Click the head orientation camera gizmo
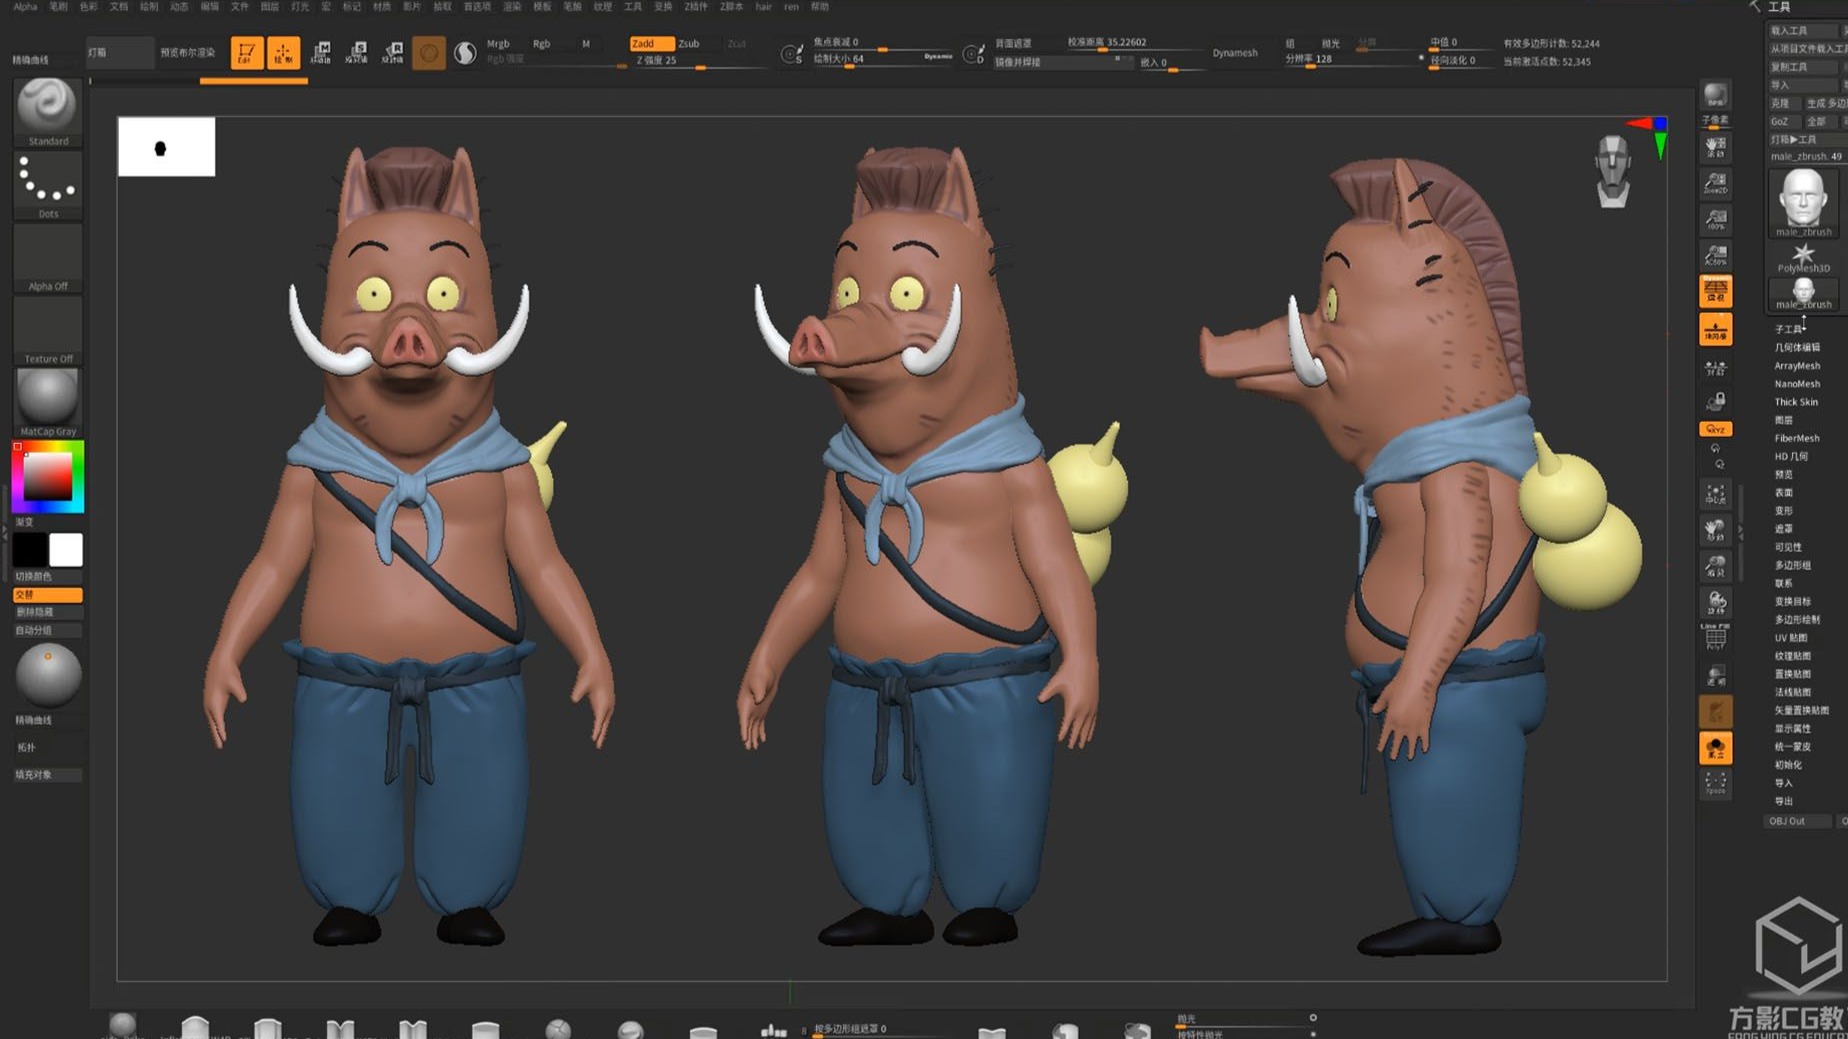 tap(1612, 171)
